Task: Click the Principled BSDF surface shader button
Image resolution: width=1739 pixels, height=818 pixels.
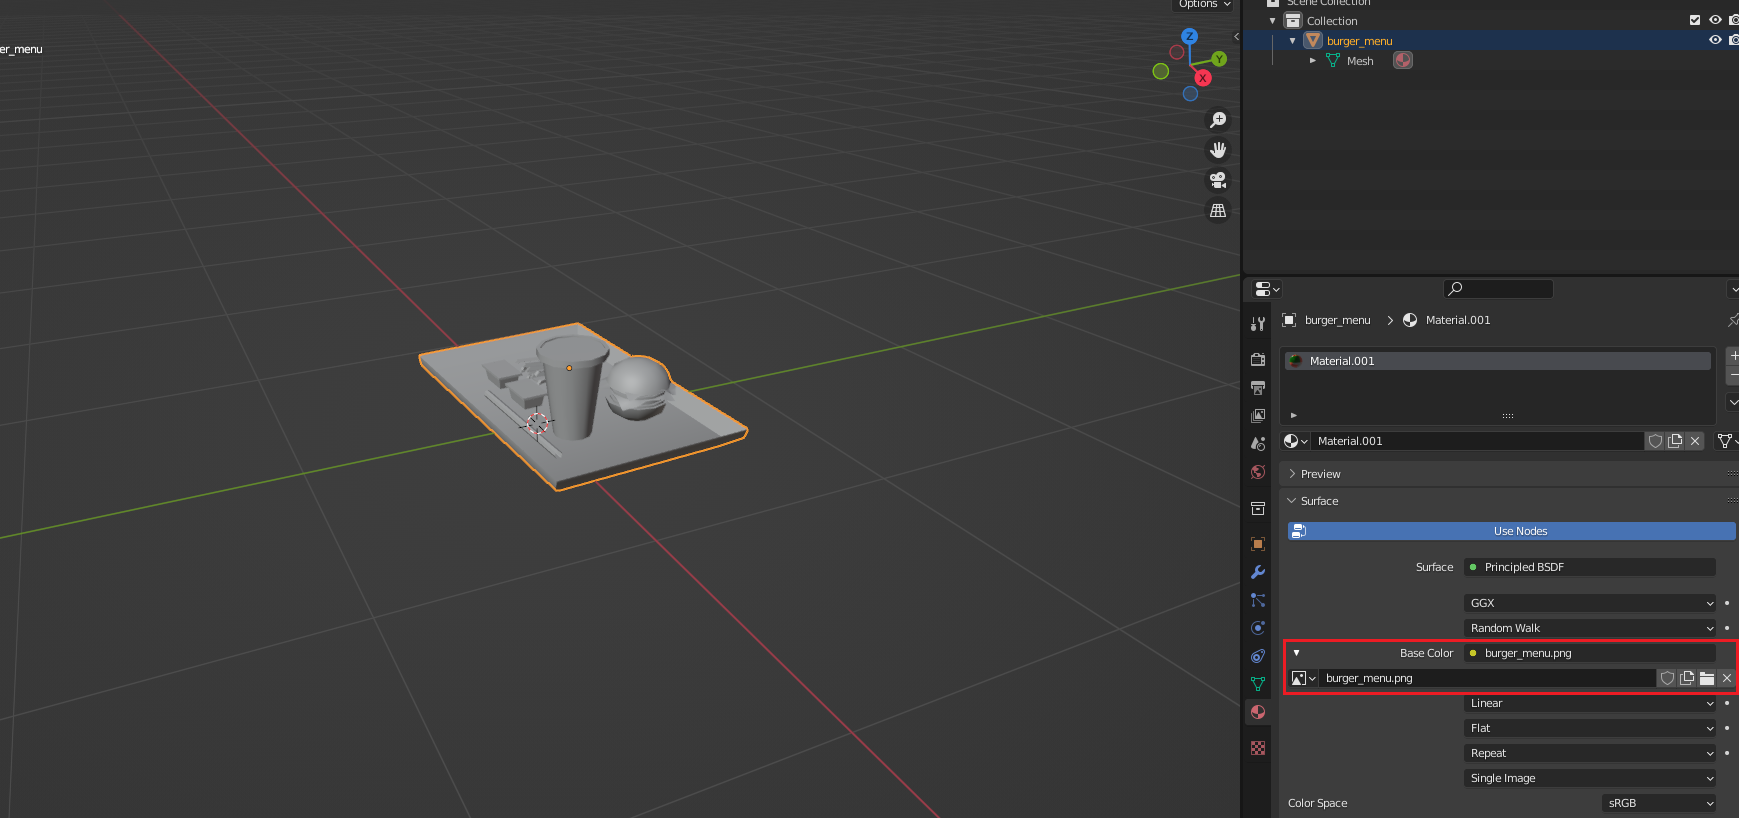Action: coord(1590,567)
